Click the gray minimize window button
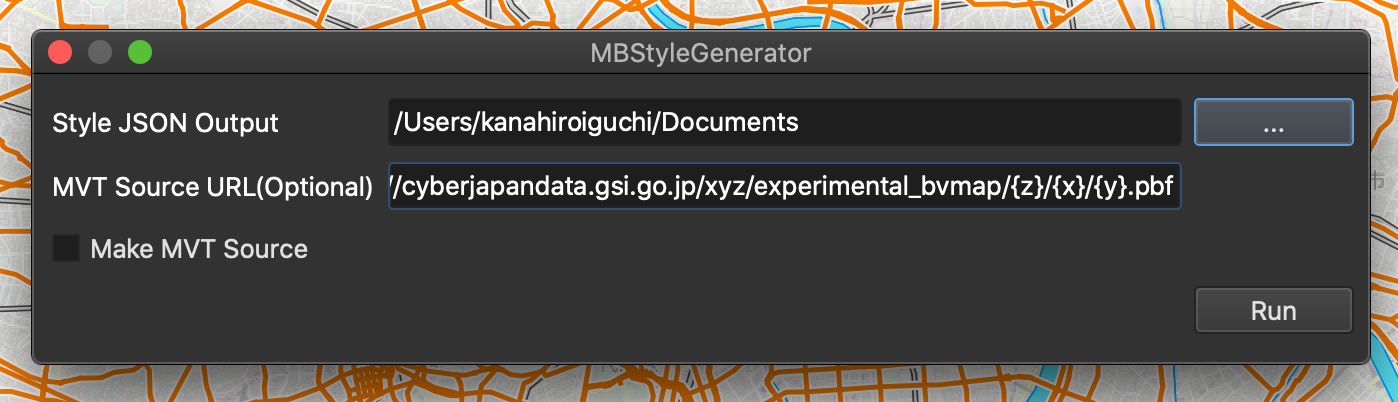Image resolution: width=1398 pixels, height=402 pixels. 100,52
